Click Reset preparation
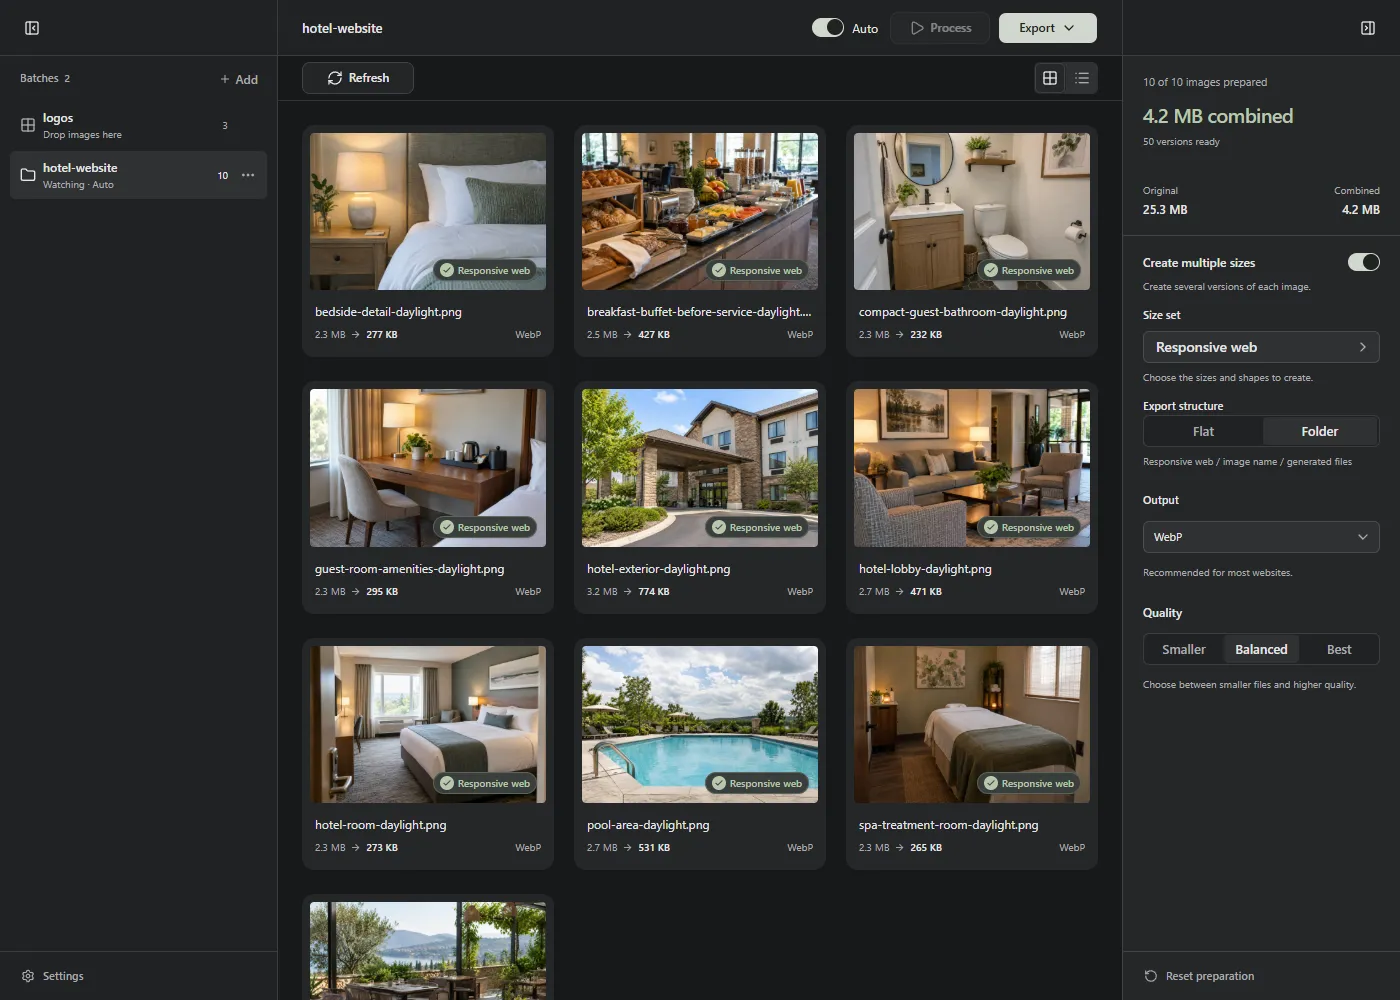Viewport: 1400px width, 1000px height. (1199, 976)
